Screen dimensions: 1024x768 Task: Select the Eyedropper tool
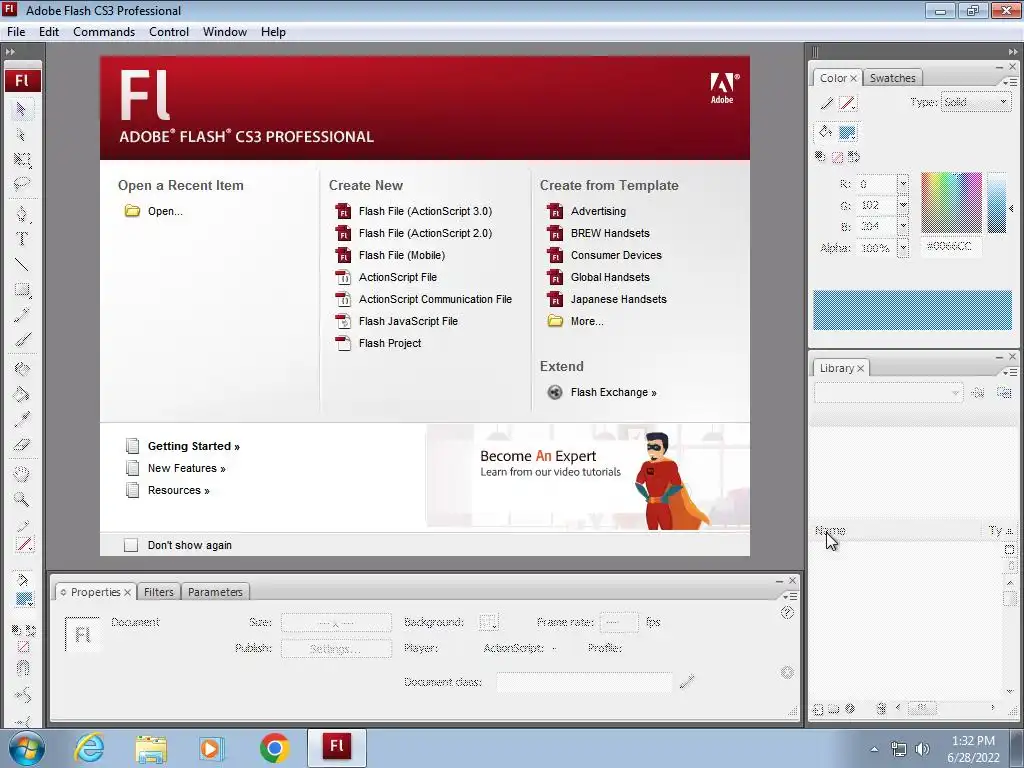(22, 420)
